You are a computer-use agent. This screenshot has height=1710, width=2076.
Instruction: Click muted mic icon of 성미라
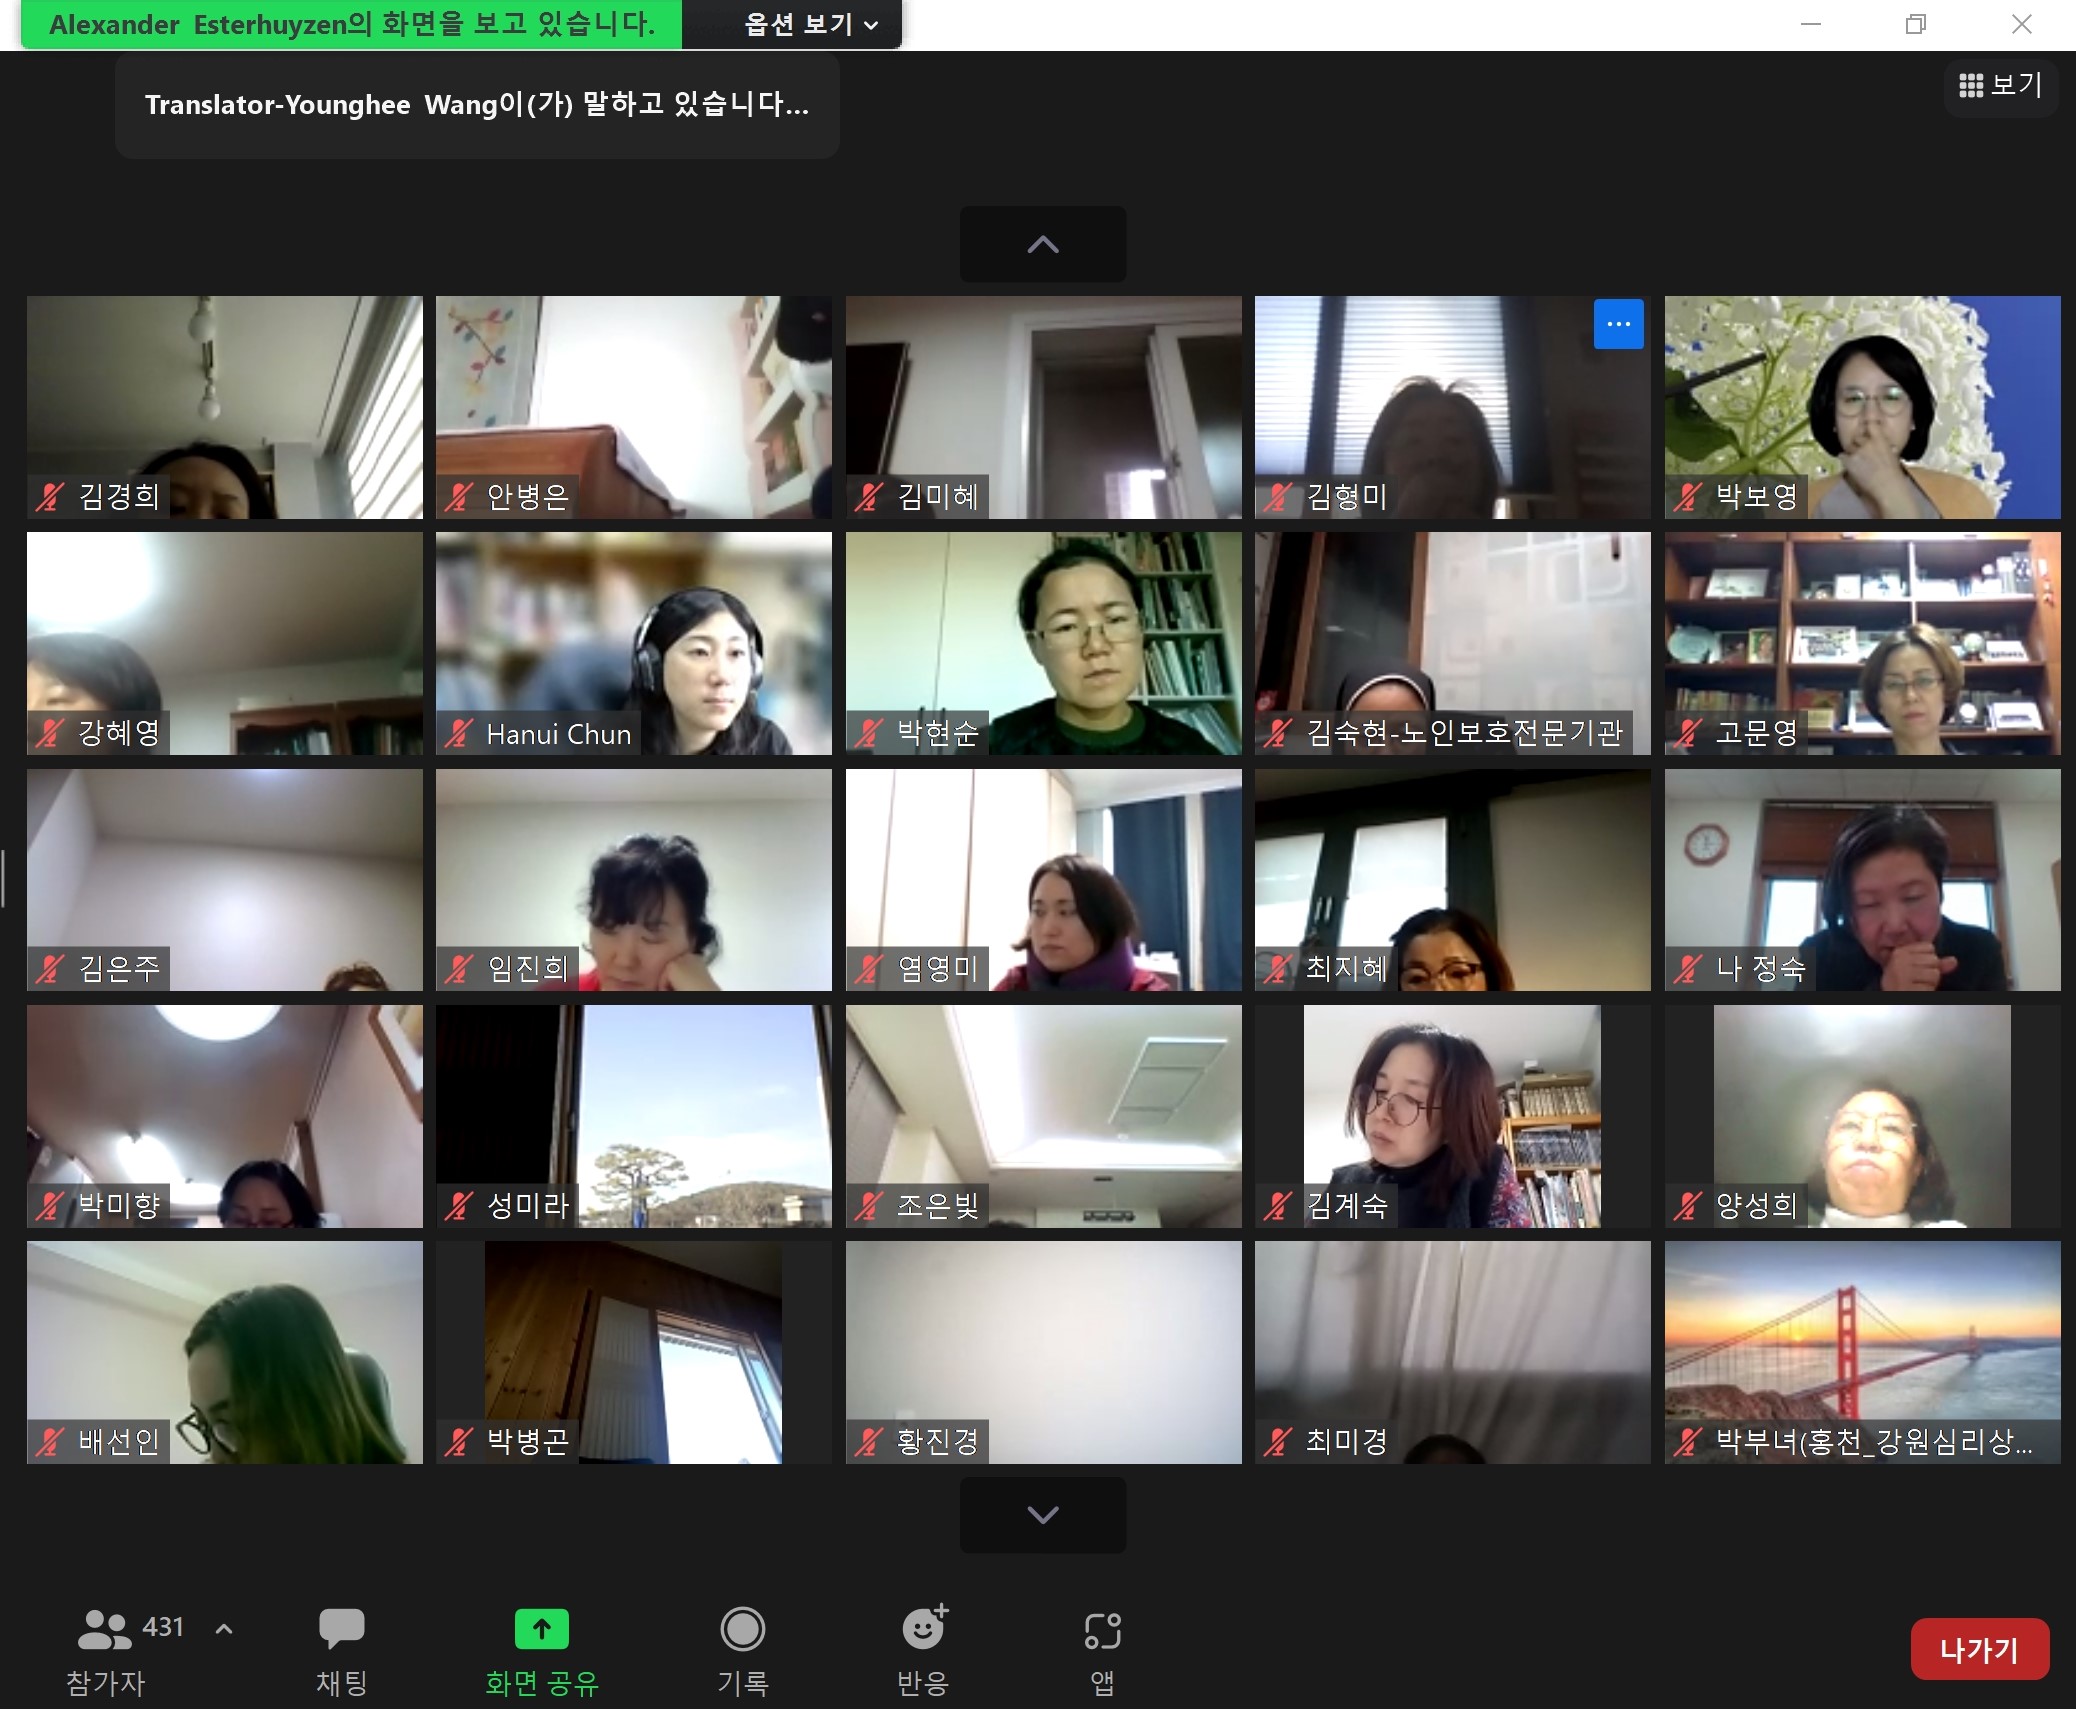tap(459, 1206)
